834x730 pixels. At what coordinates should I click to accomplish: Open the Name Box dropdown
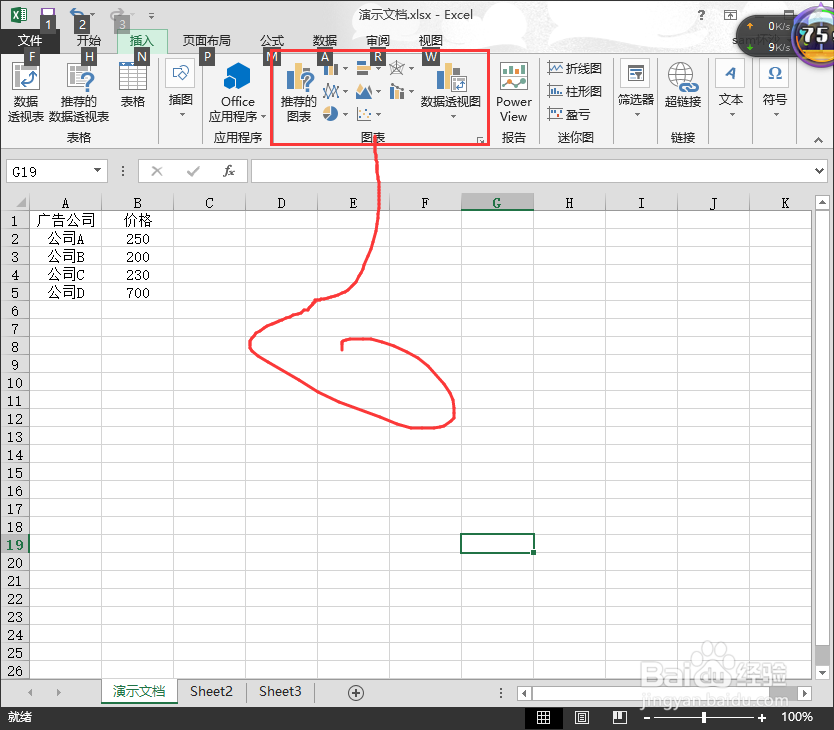coord(97,170)
